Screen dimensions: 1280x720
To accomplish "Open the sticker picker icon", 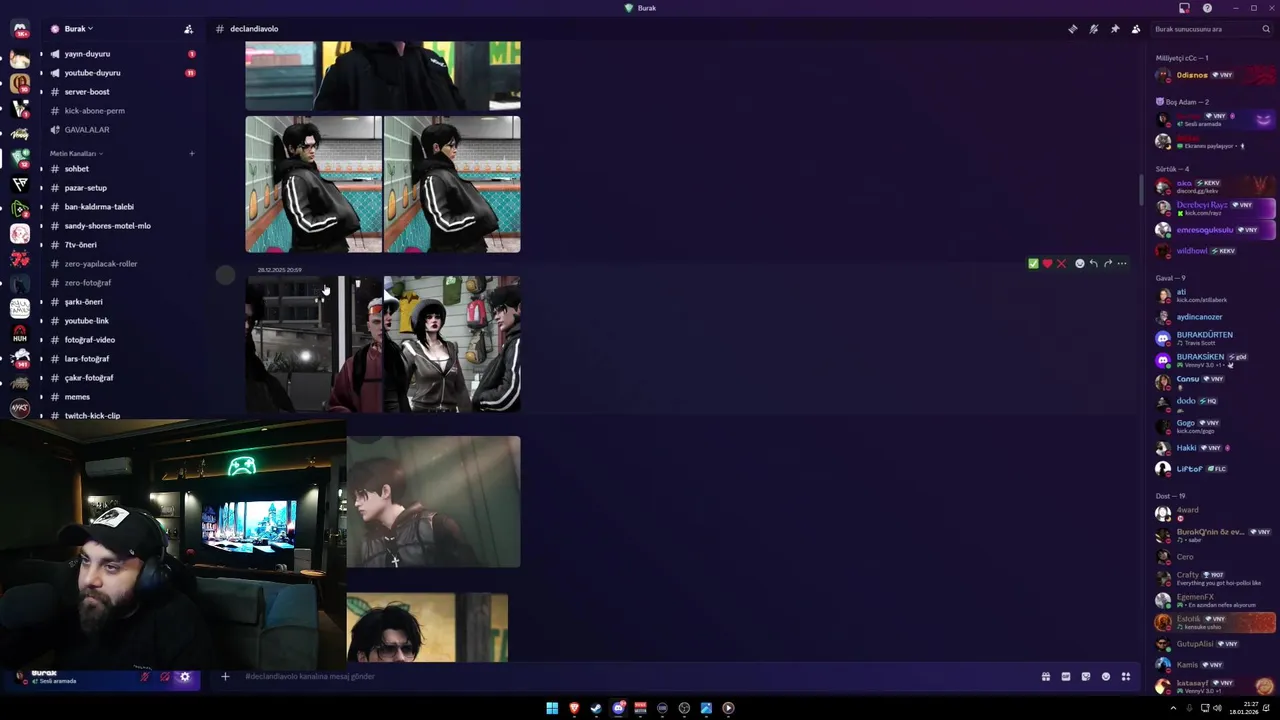I will (1086, 677).
